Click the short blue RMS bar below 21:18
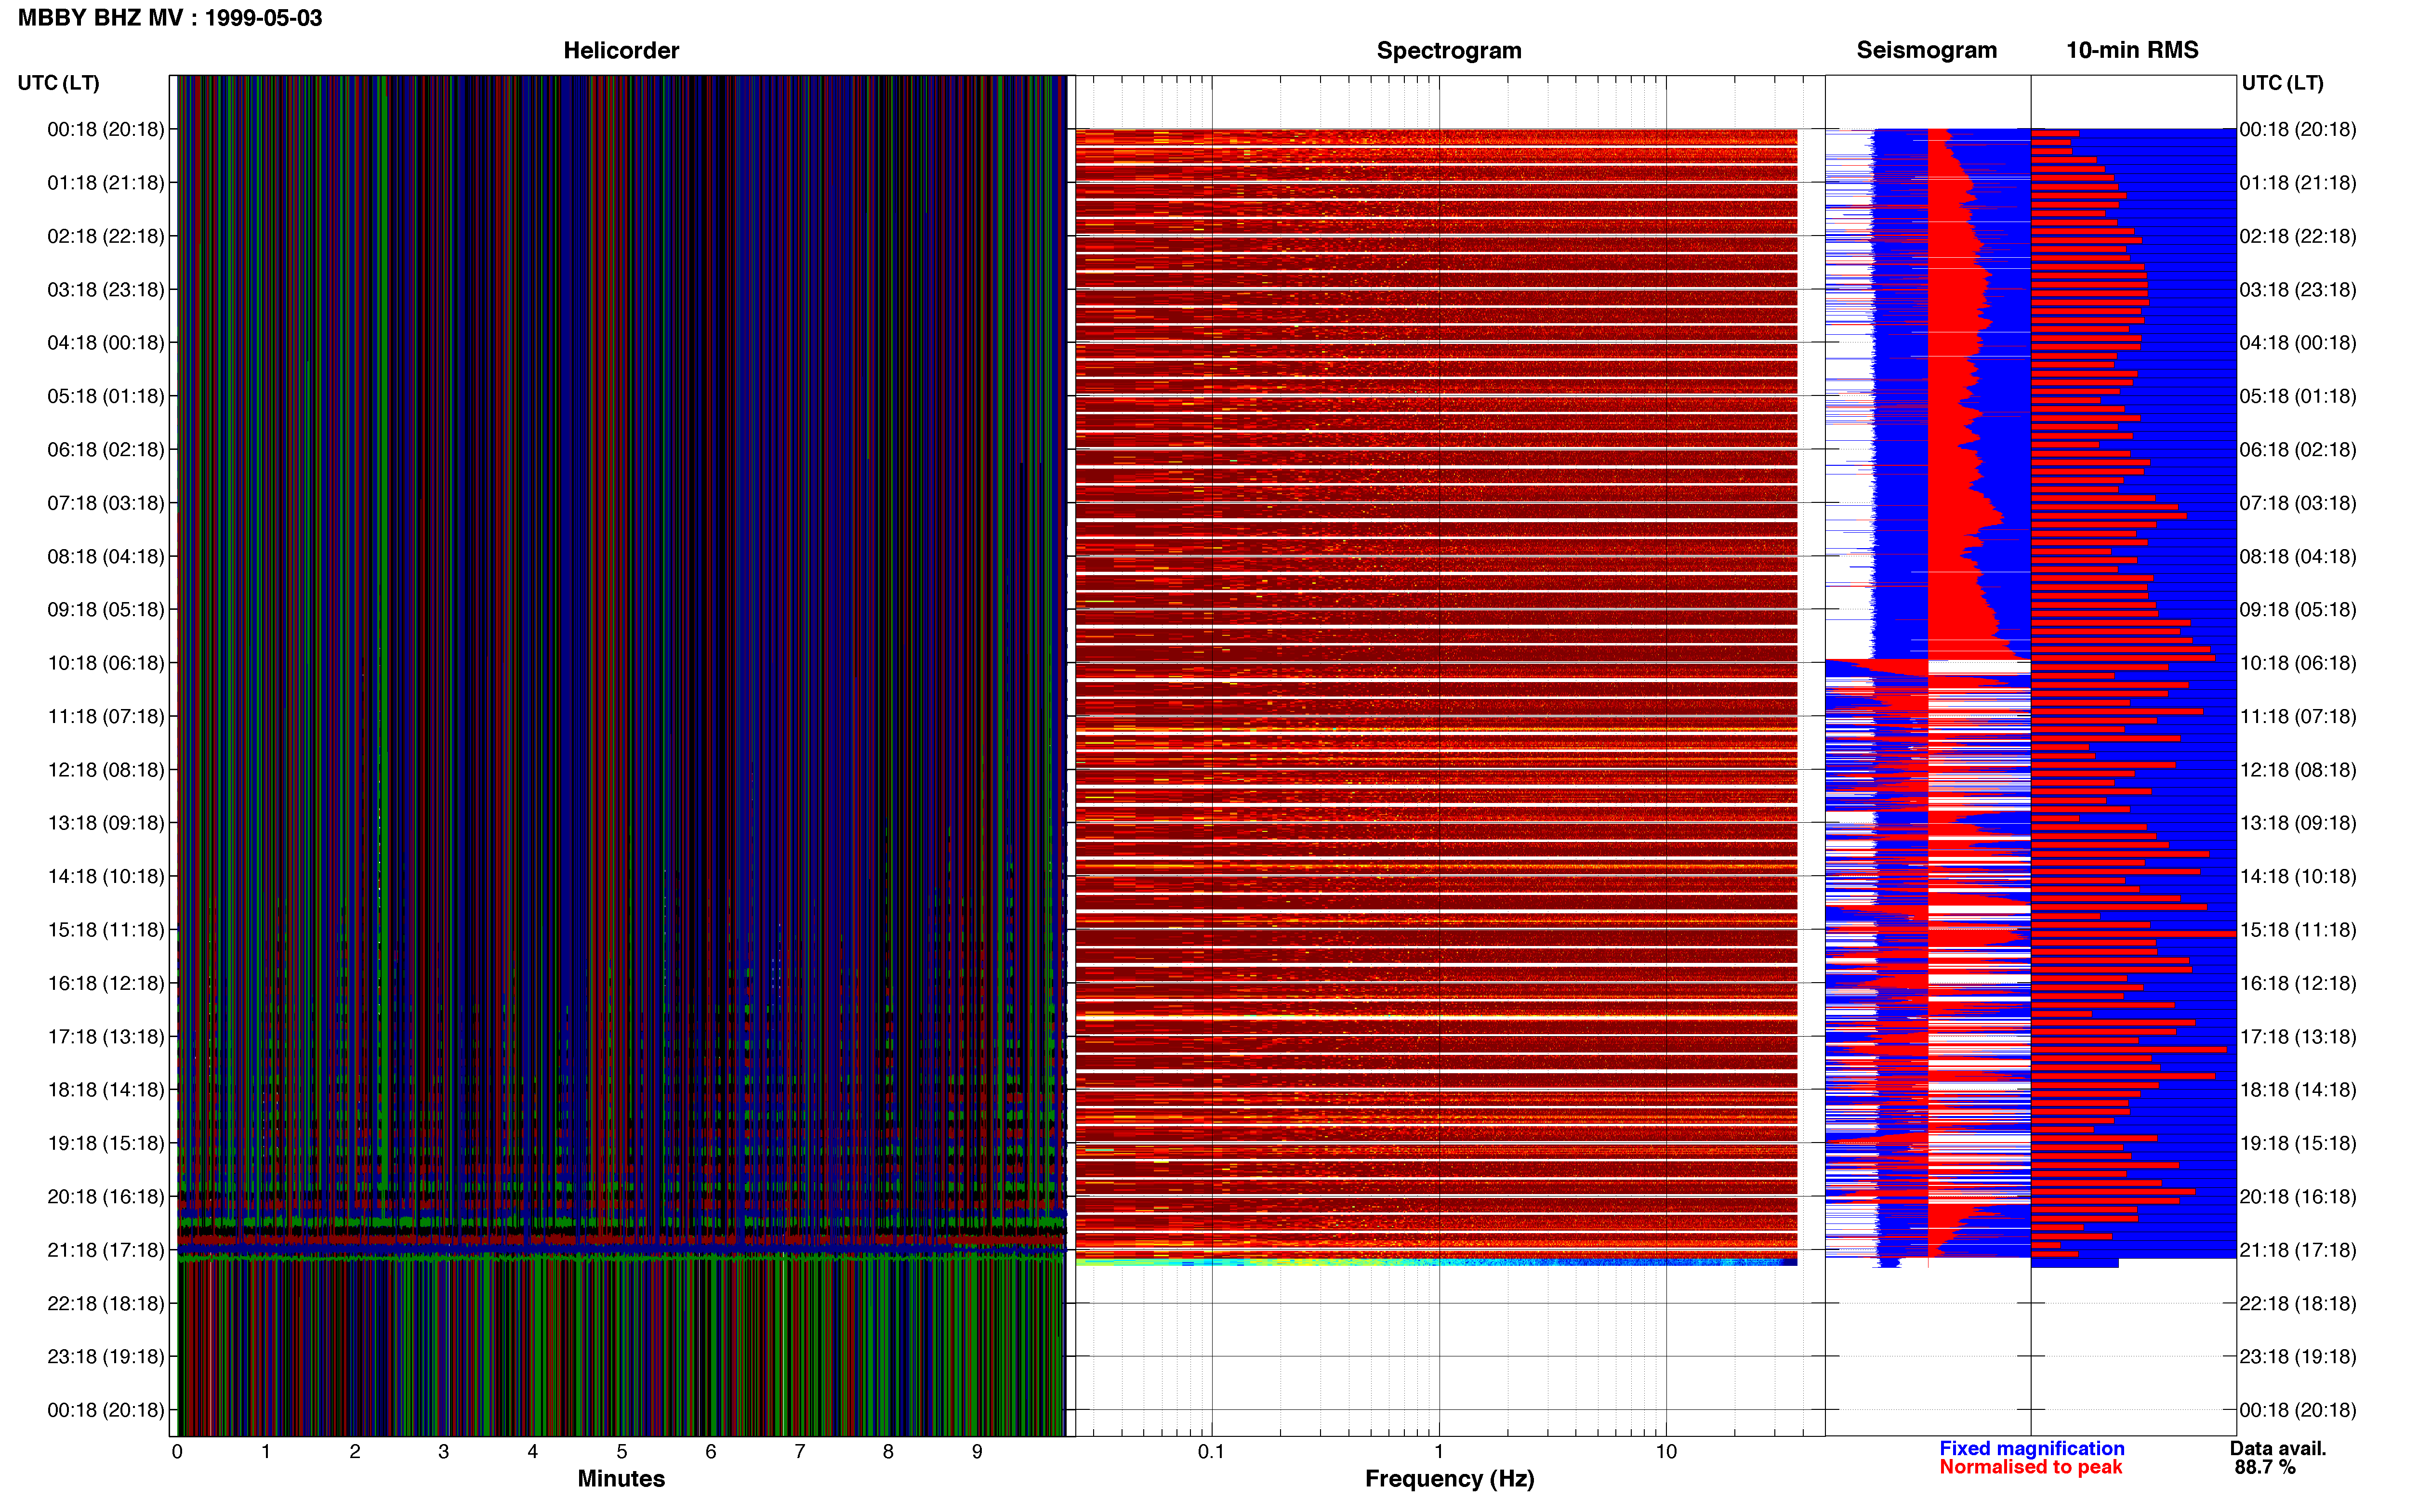Image resolution: width=2418 pixels, height=1512 pixels. 2074,1263
